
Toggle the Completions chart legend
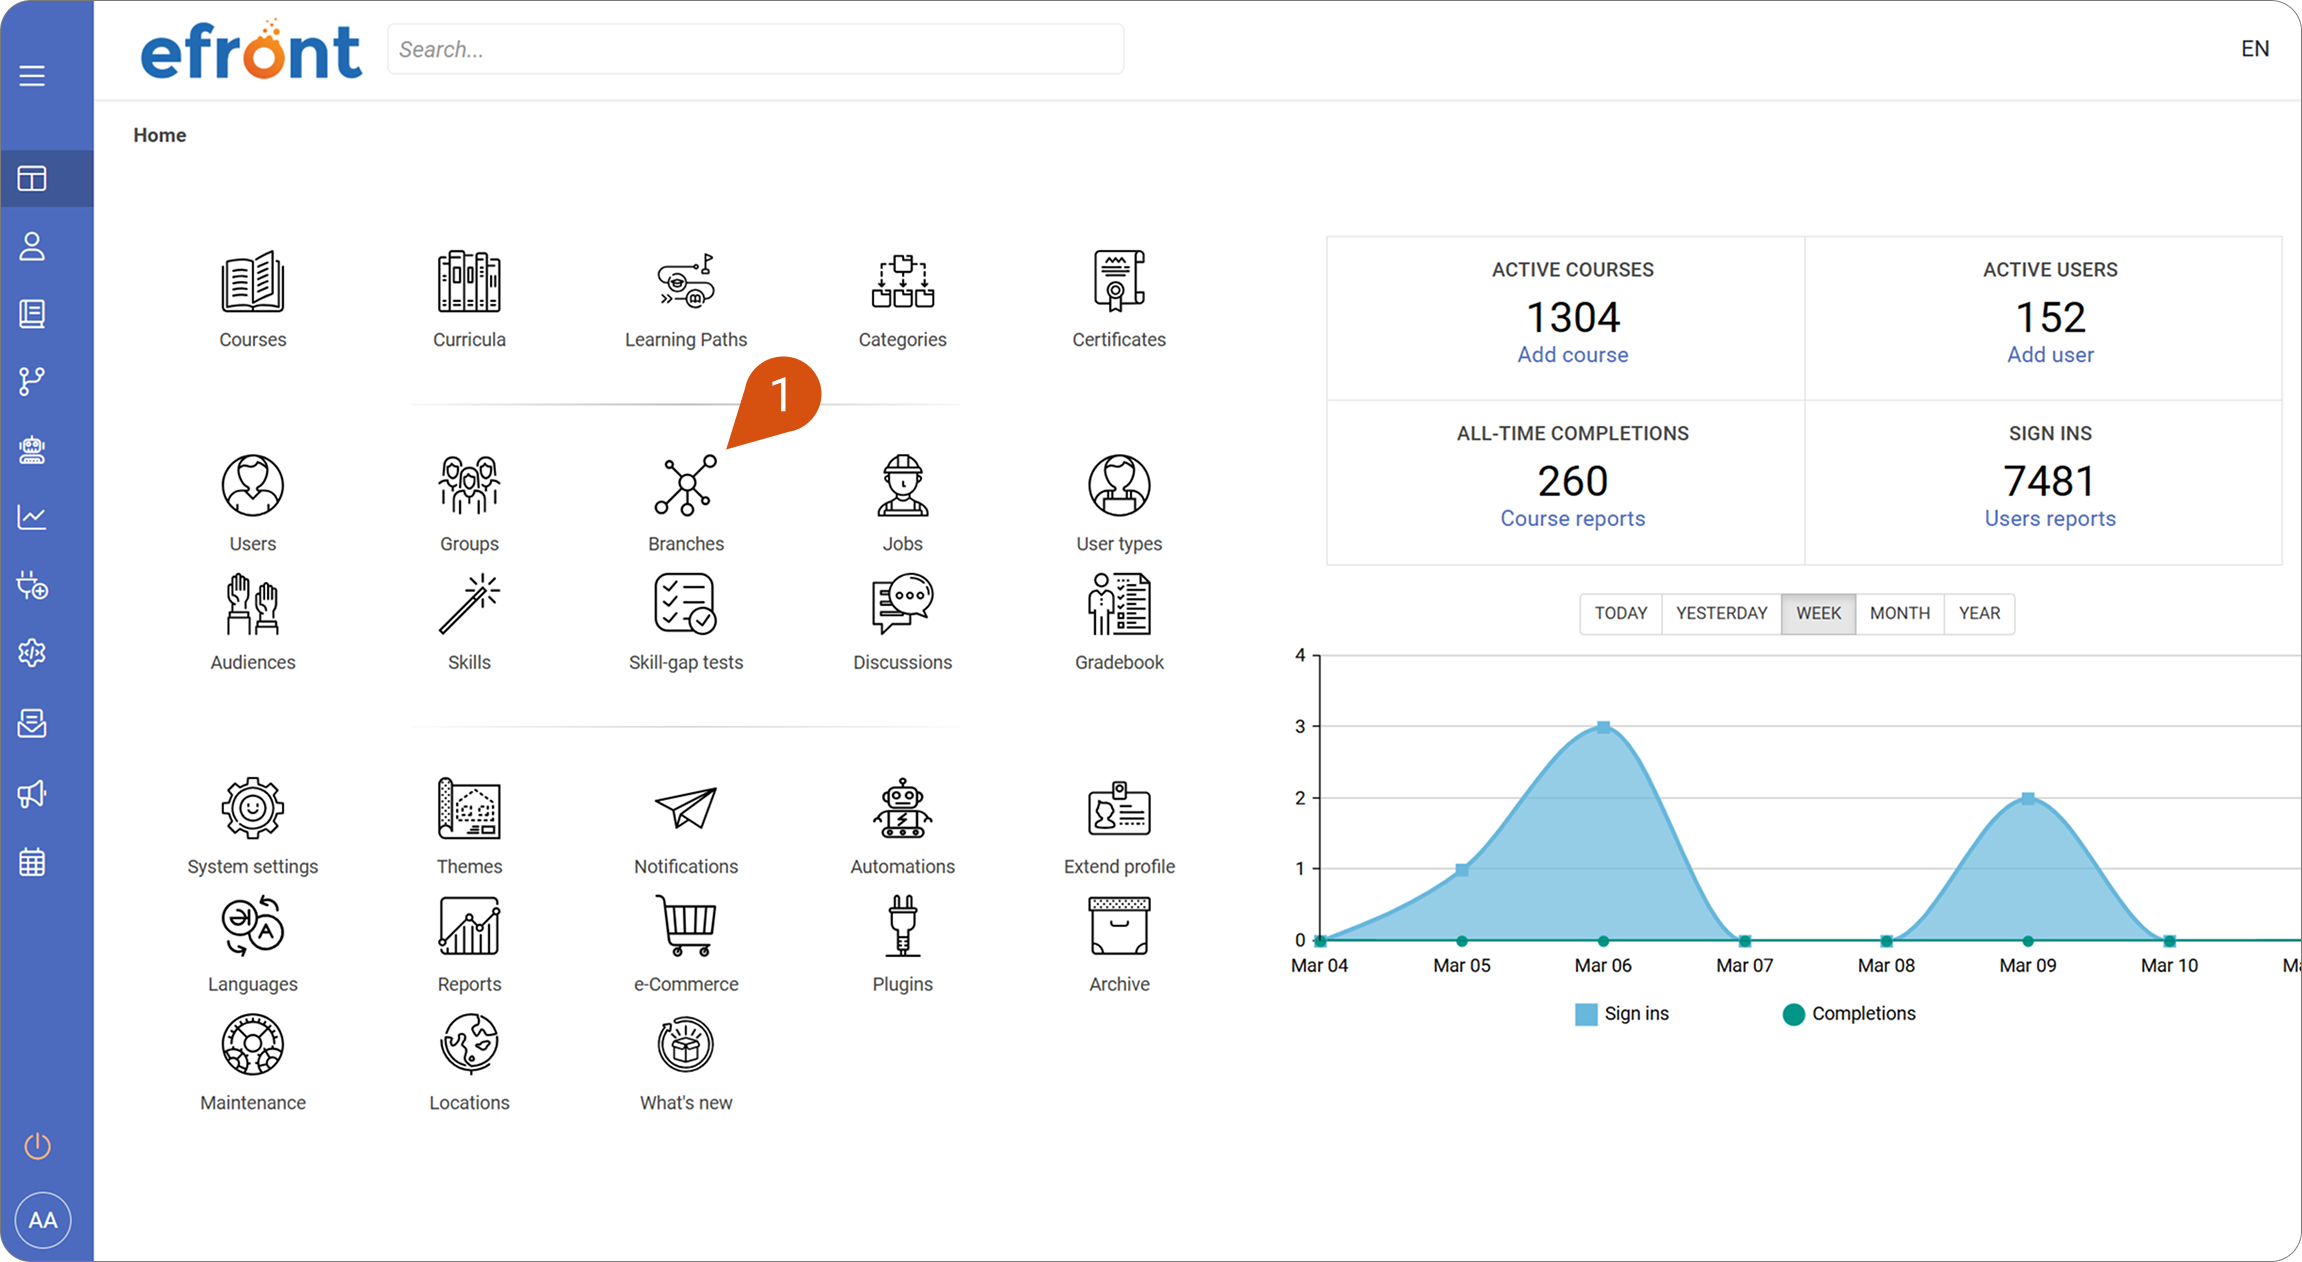(x=1849, y=1014)
